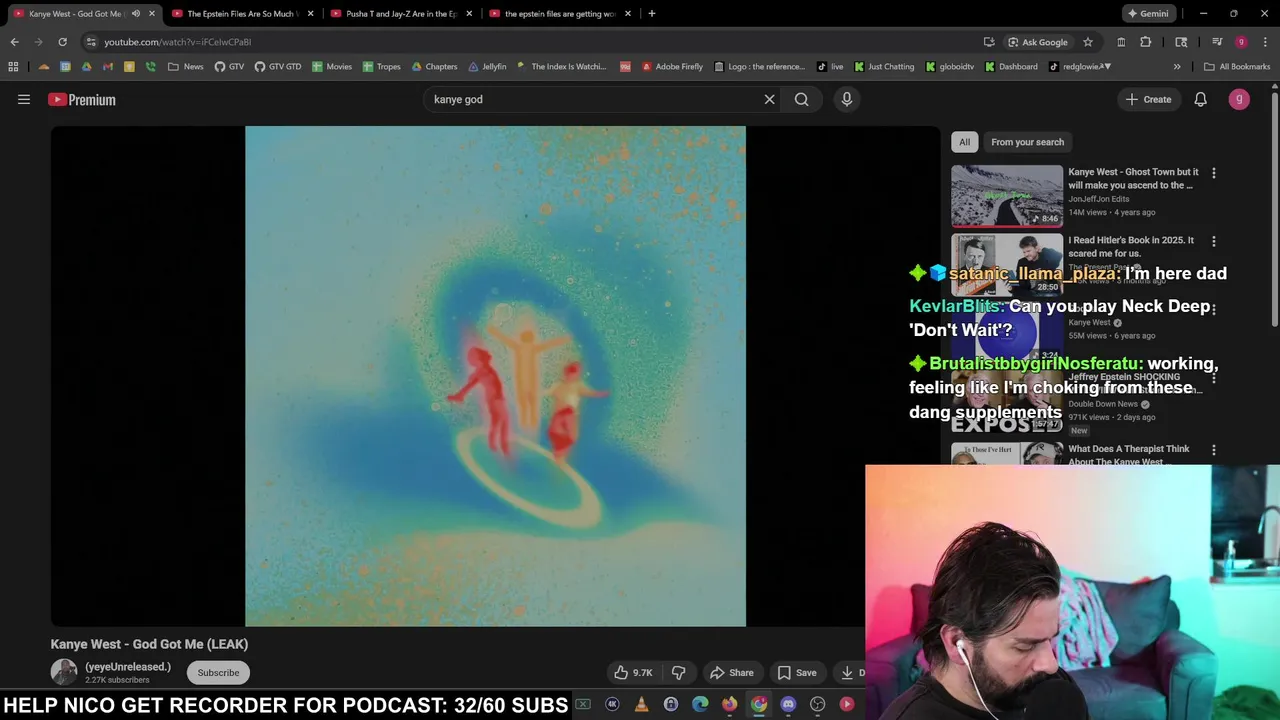Reload the YouTube page

(62, 42)
